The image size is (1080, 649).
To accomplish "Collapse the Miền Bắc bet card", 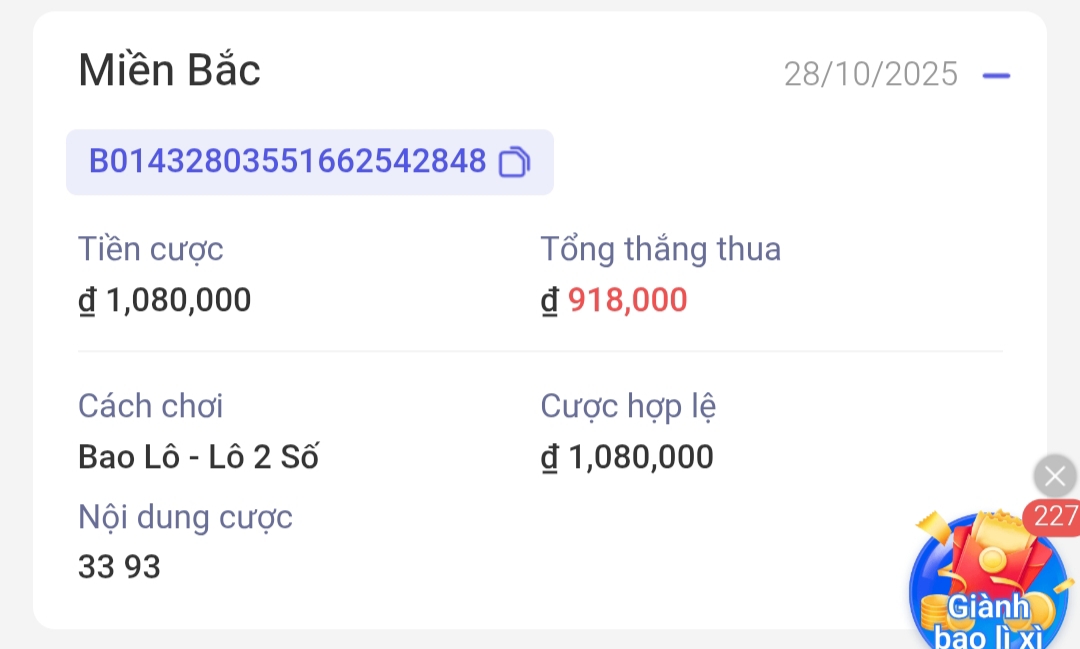I will (996, 75).
